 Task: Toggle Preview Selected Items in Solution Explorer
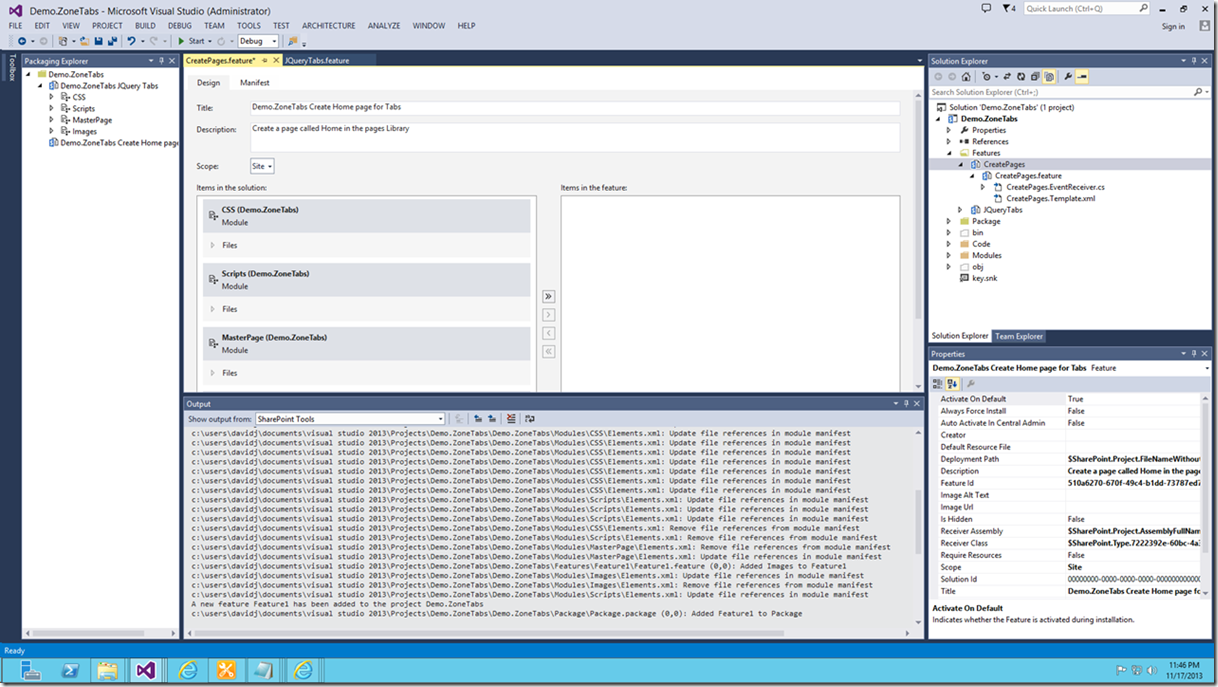1082,76
